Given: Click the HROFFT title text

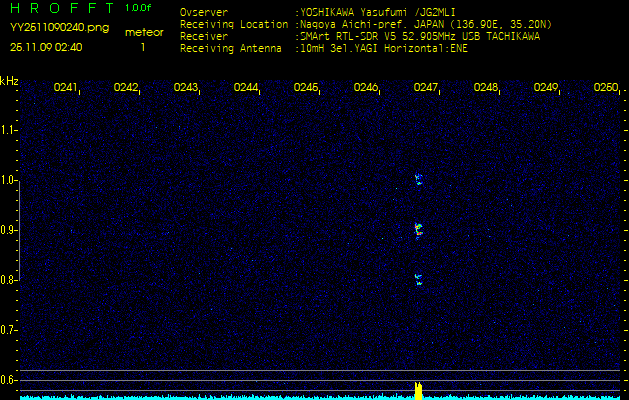Looking at the screenshot, I should 62,8.
